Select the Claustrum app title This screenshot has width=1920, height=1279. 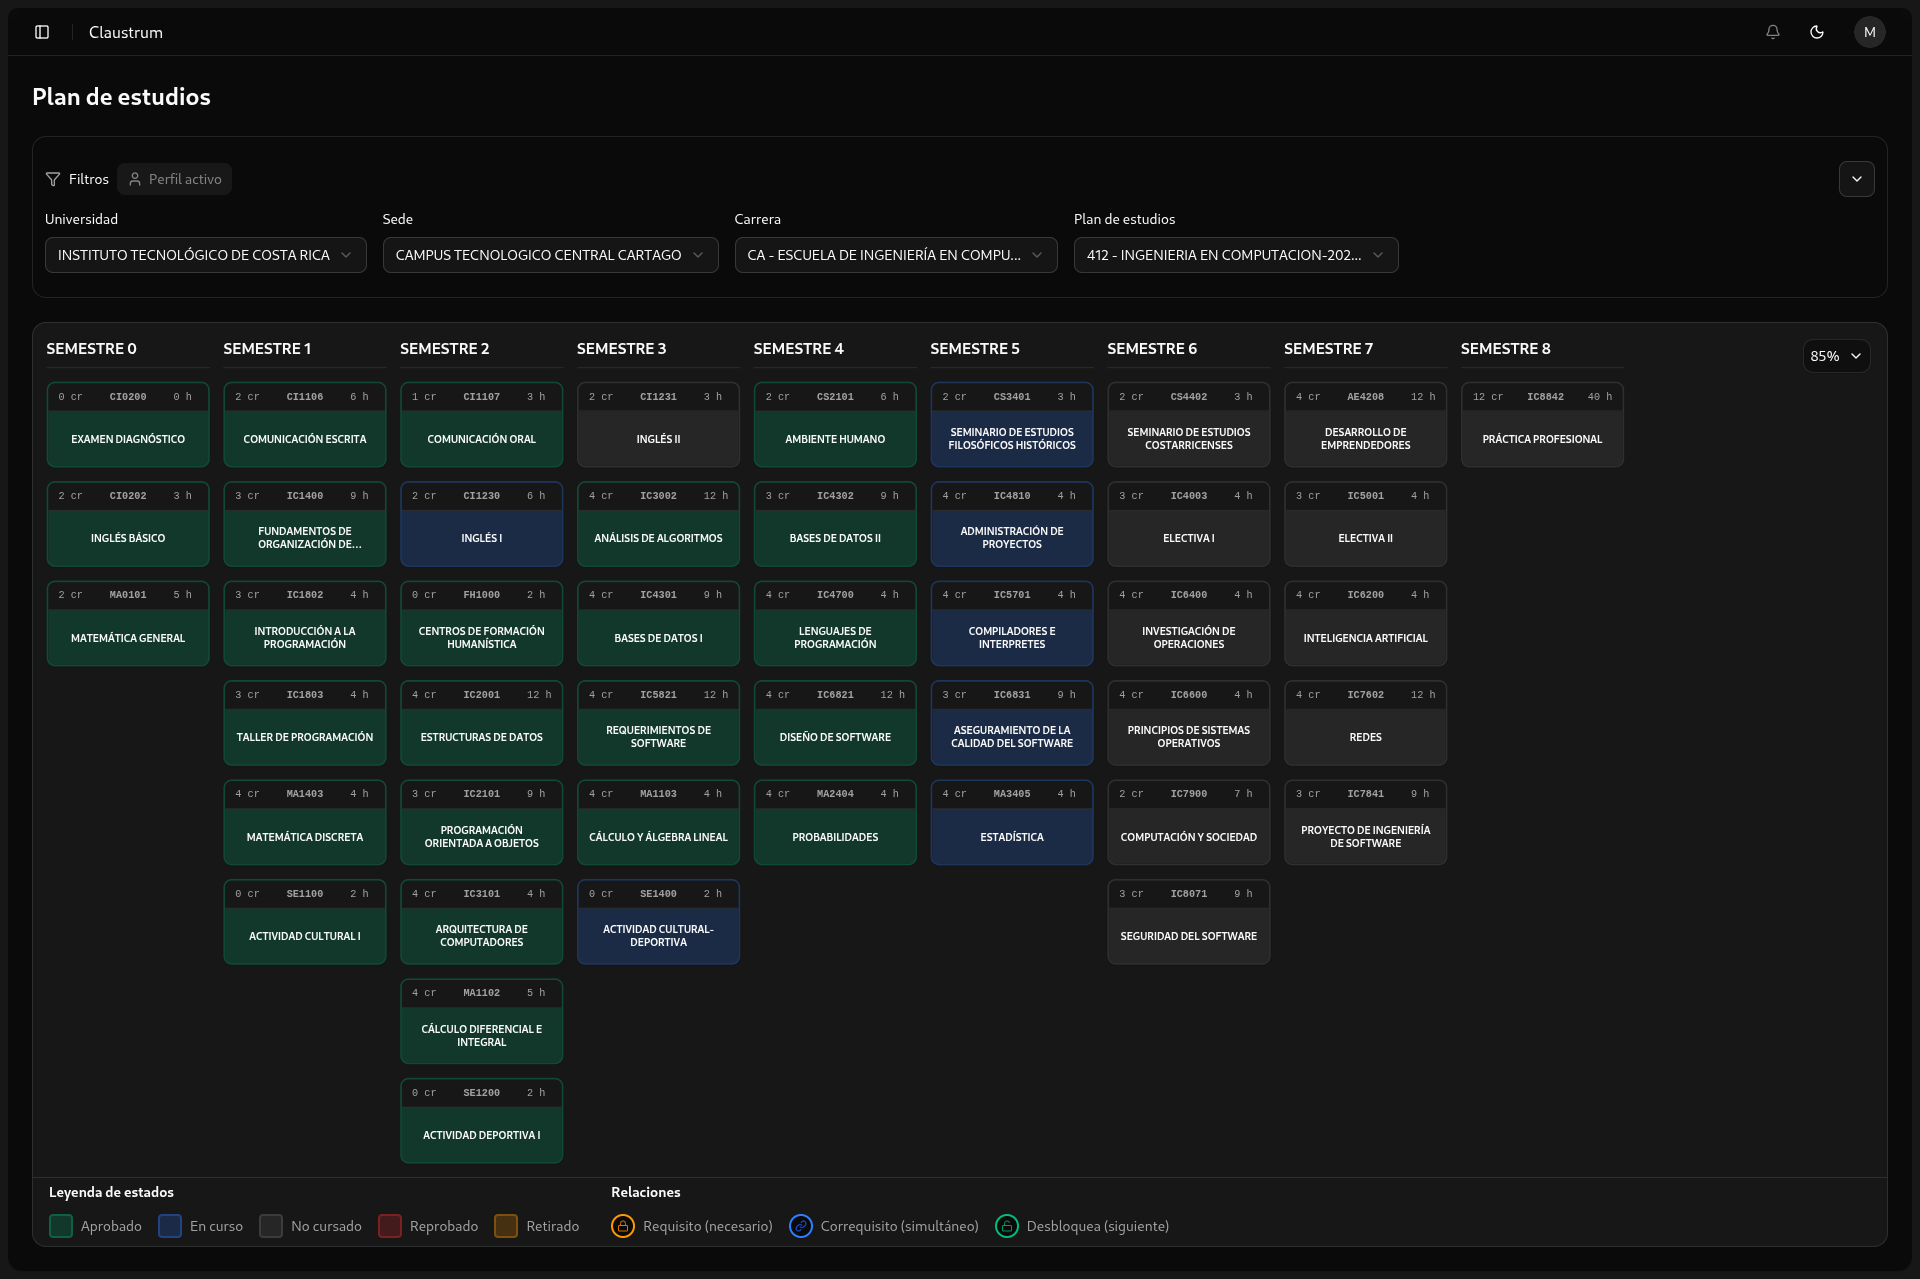point(124,31)
